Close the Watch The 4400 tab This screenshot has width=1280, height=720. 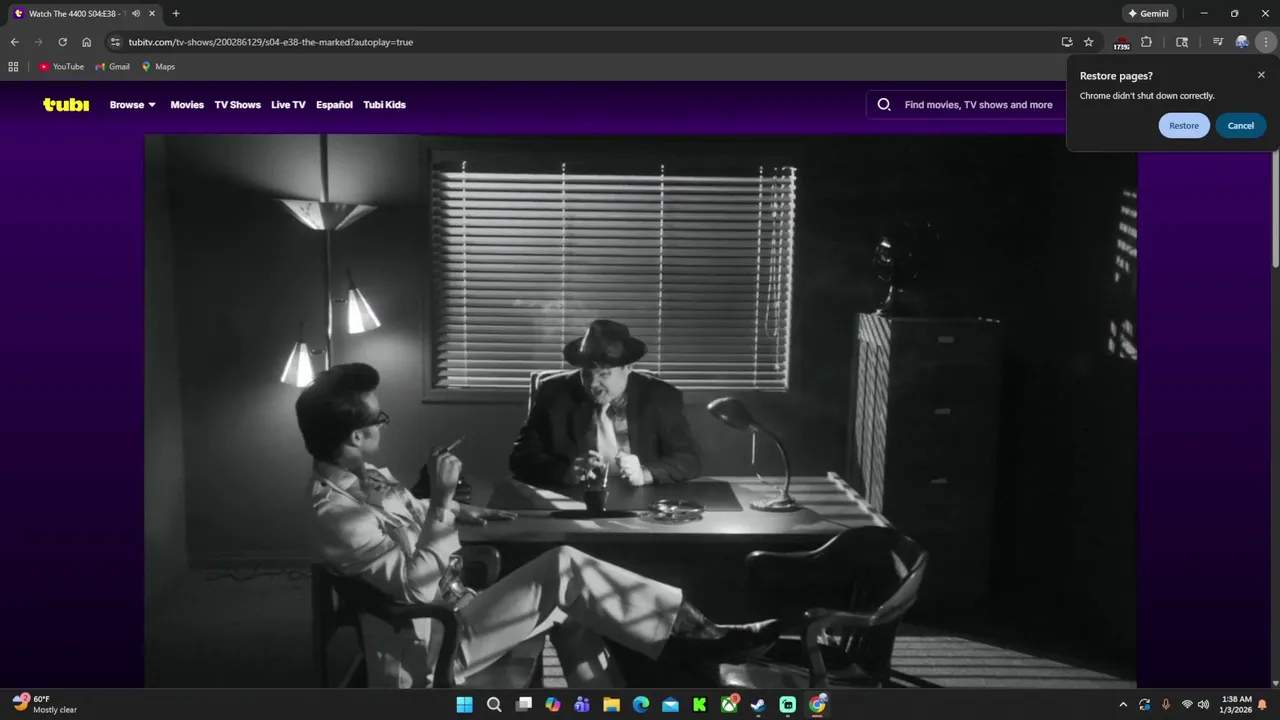tap(152, 14)
